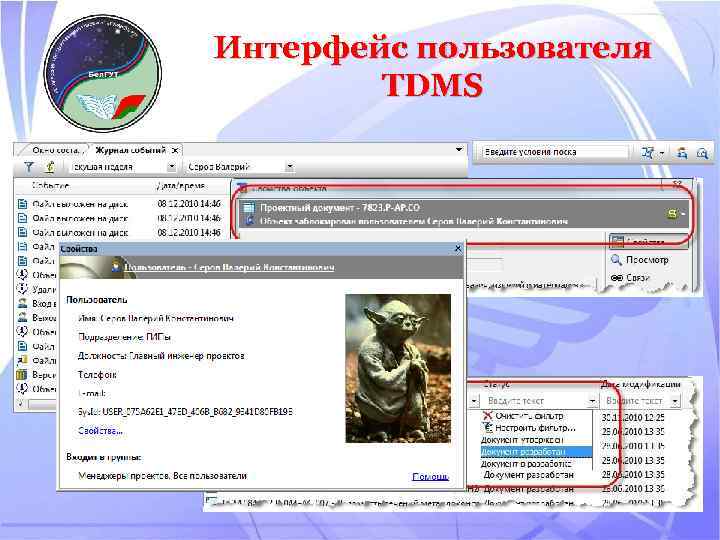
Task: Click the 'Введите условия поиска' search field
Action: point(555,152)
